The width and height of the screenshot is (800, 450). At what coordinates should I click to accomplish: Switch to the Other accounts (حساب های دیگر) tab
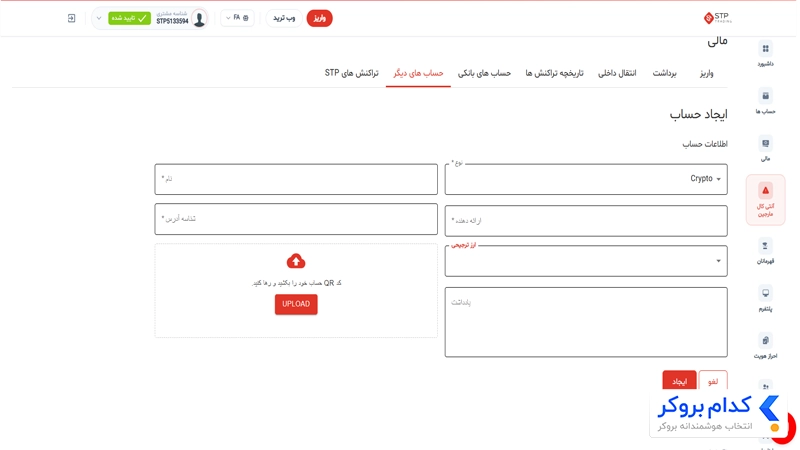coord(418,73)
